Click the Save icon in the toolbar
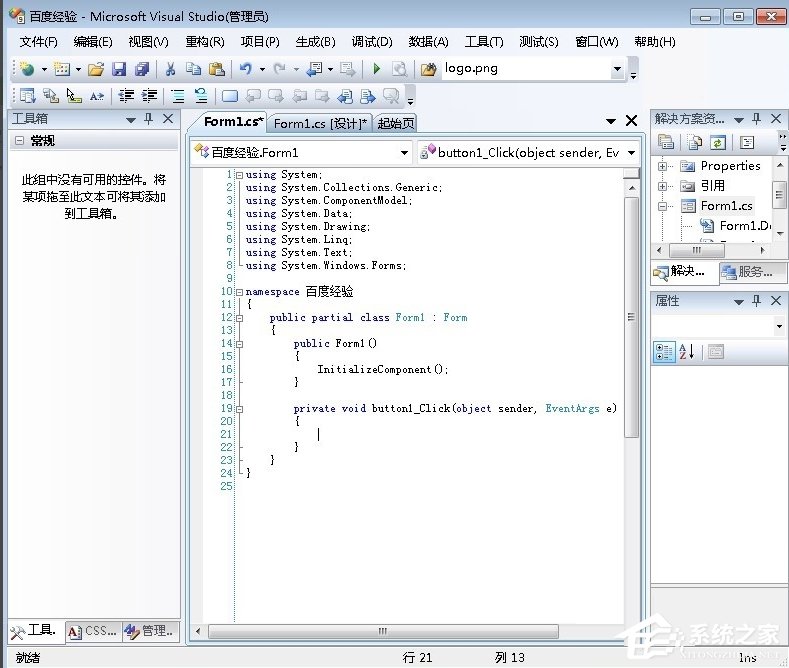The image size is (789, 668). coord(119,69)
